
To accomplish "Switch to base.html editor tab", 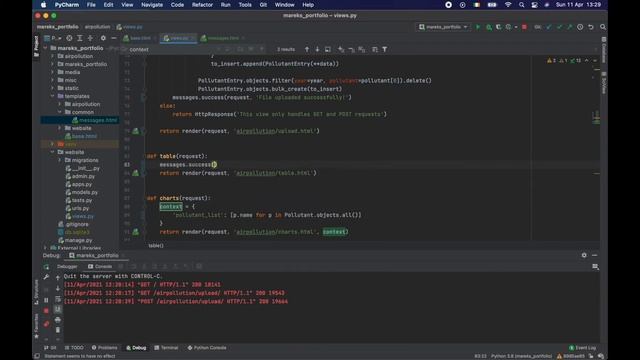I will click(140, 38).
